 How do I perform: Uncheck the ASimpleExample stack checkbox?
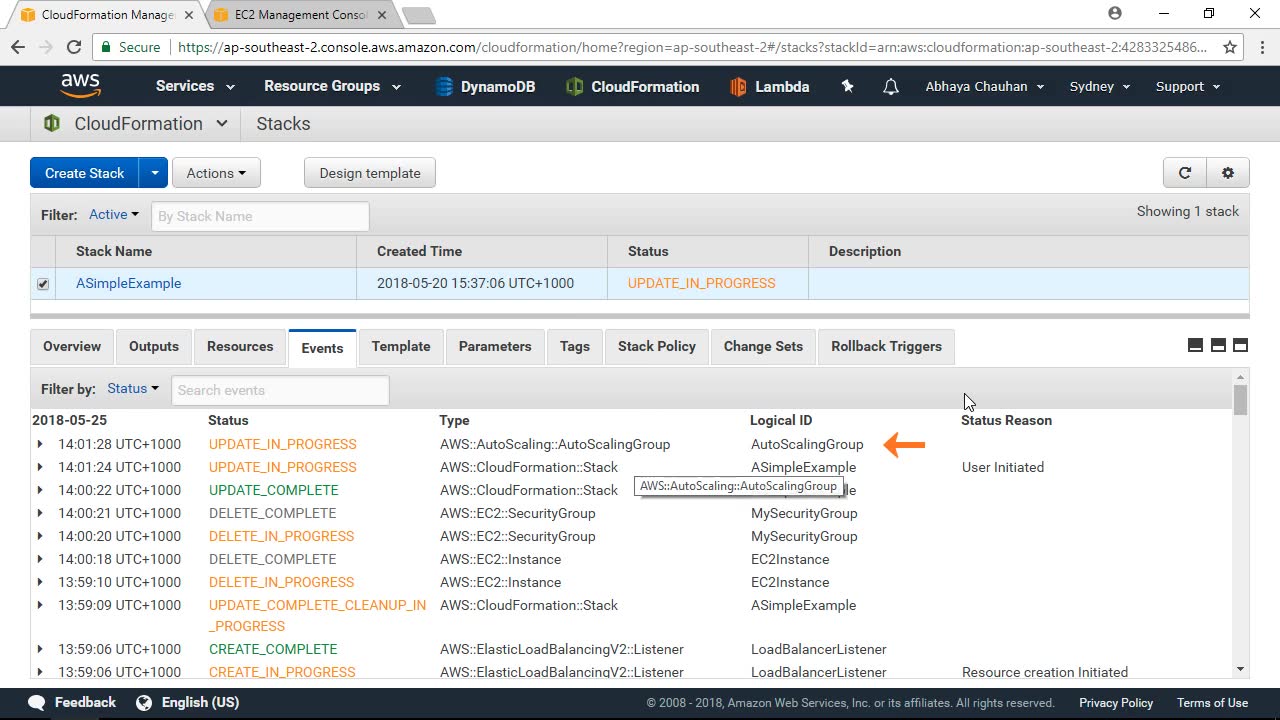coord(43,284)
